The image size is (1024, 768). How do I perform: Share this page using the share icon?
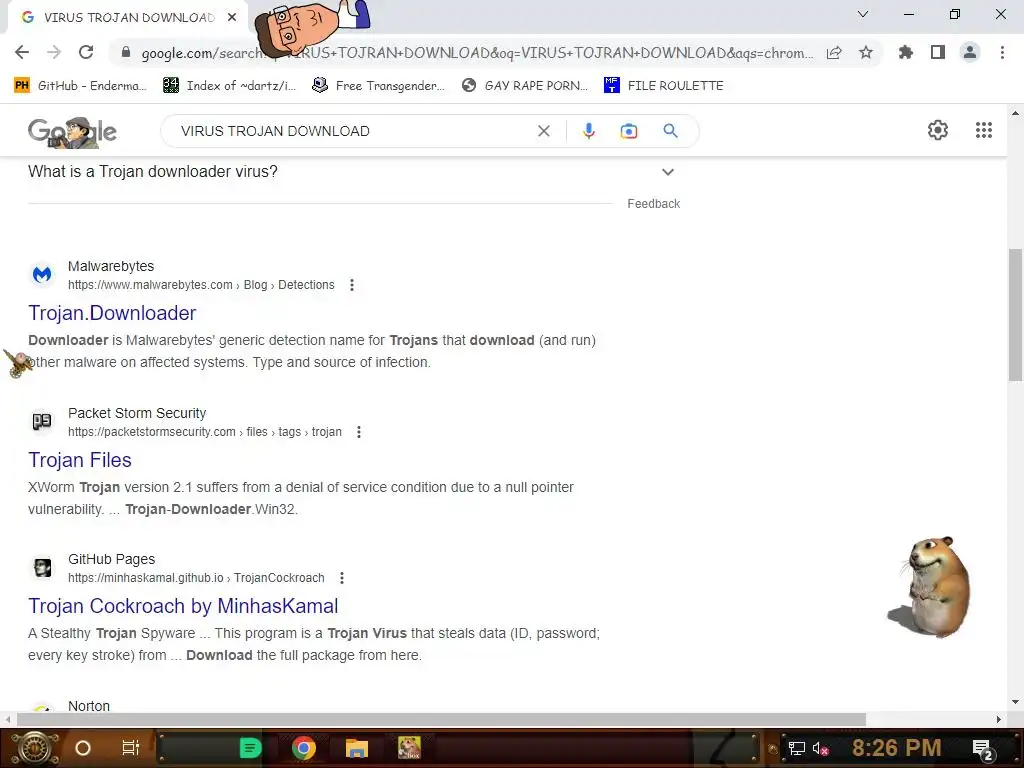834,53
